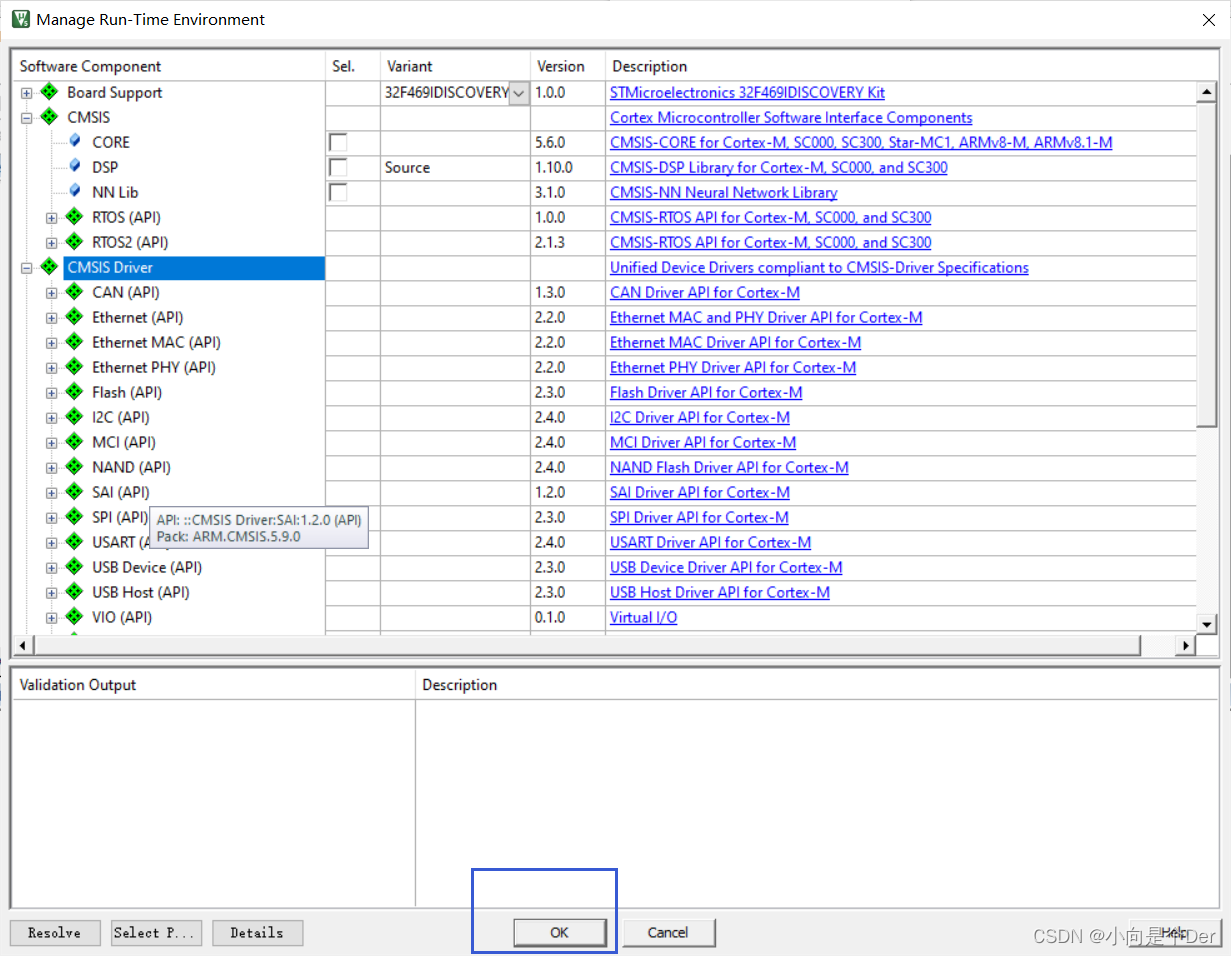Click the CMSIS Driver green diamond icon
This screenshot has width=1231, height=956.
[x=49, y=267]
